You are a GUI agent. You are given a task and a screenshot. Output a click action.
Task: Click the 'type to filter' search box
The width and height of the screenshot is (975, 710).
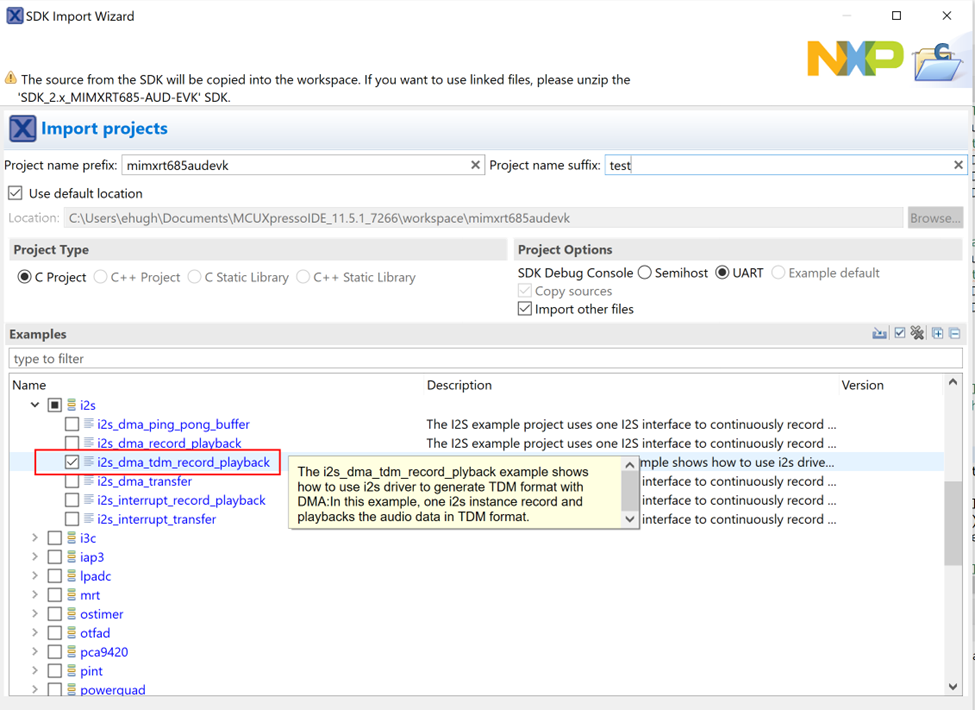[x=486, y=359]
